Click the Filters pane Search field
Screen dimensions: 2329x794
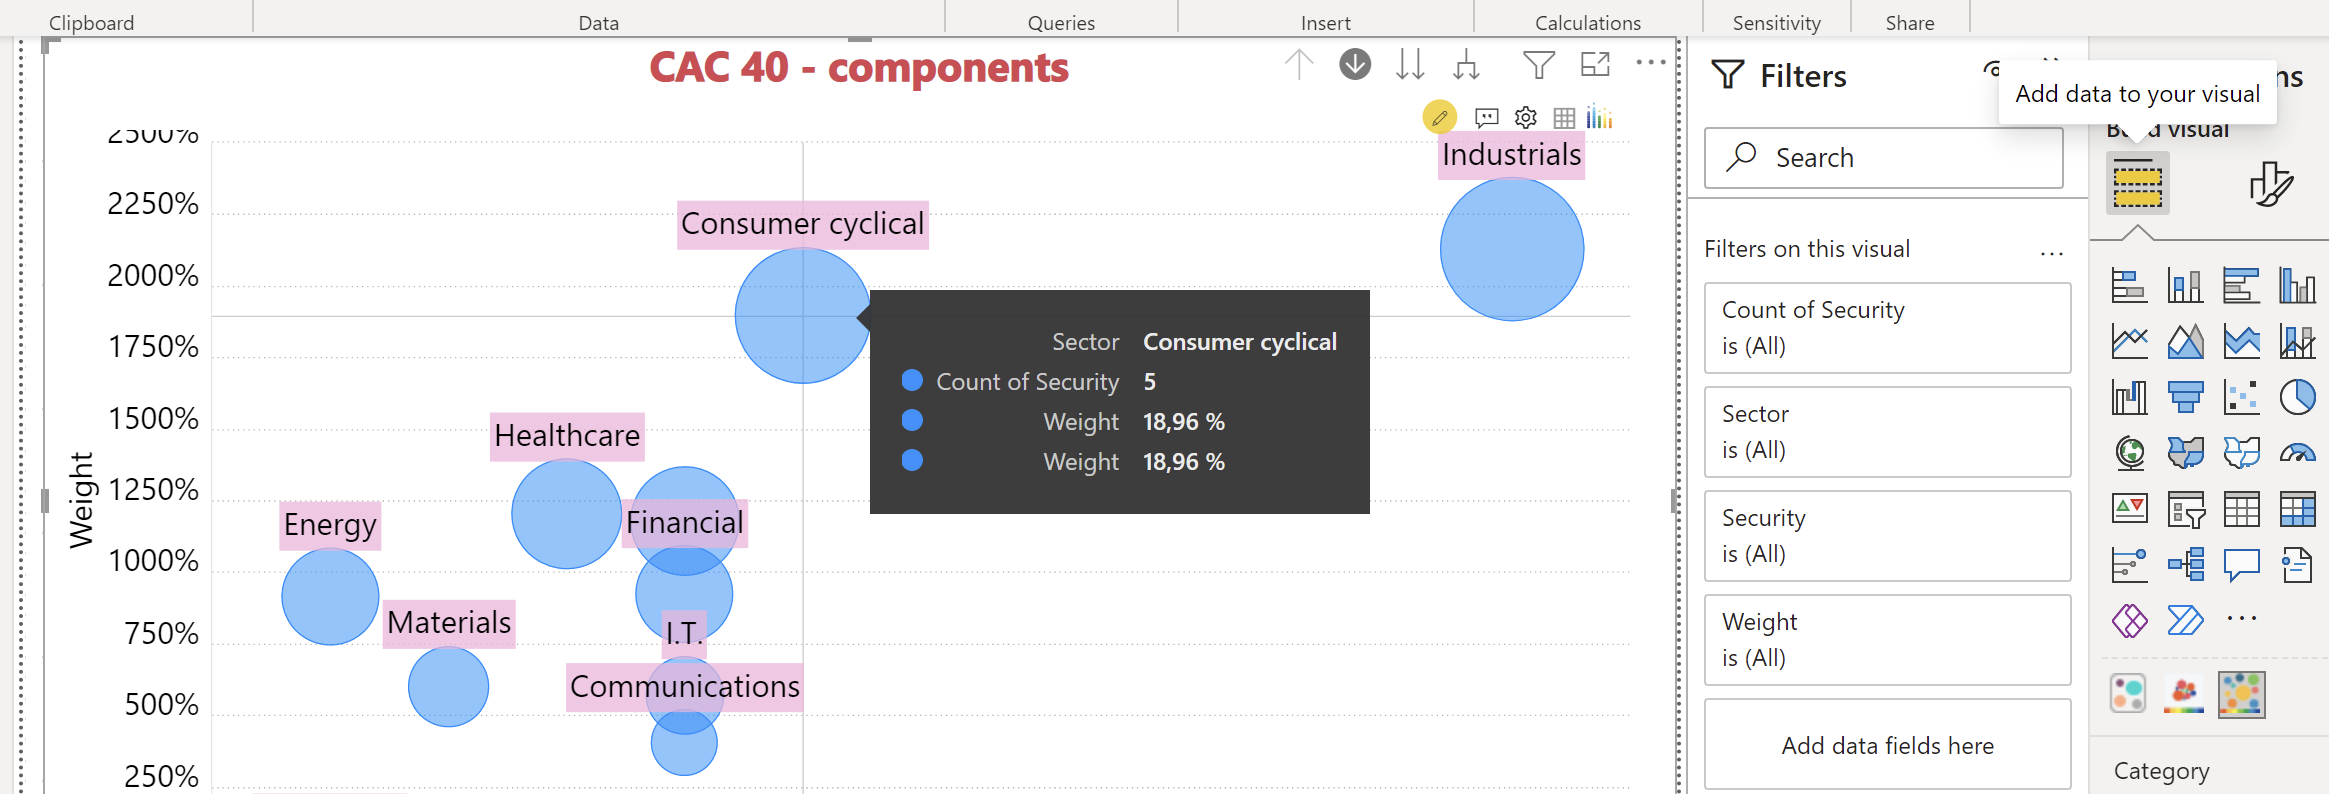(x=1883, y=158)
